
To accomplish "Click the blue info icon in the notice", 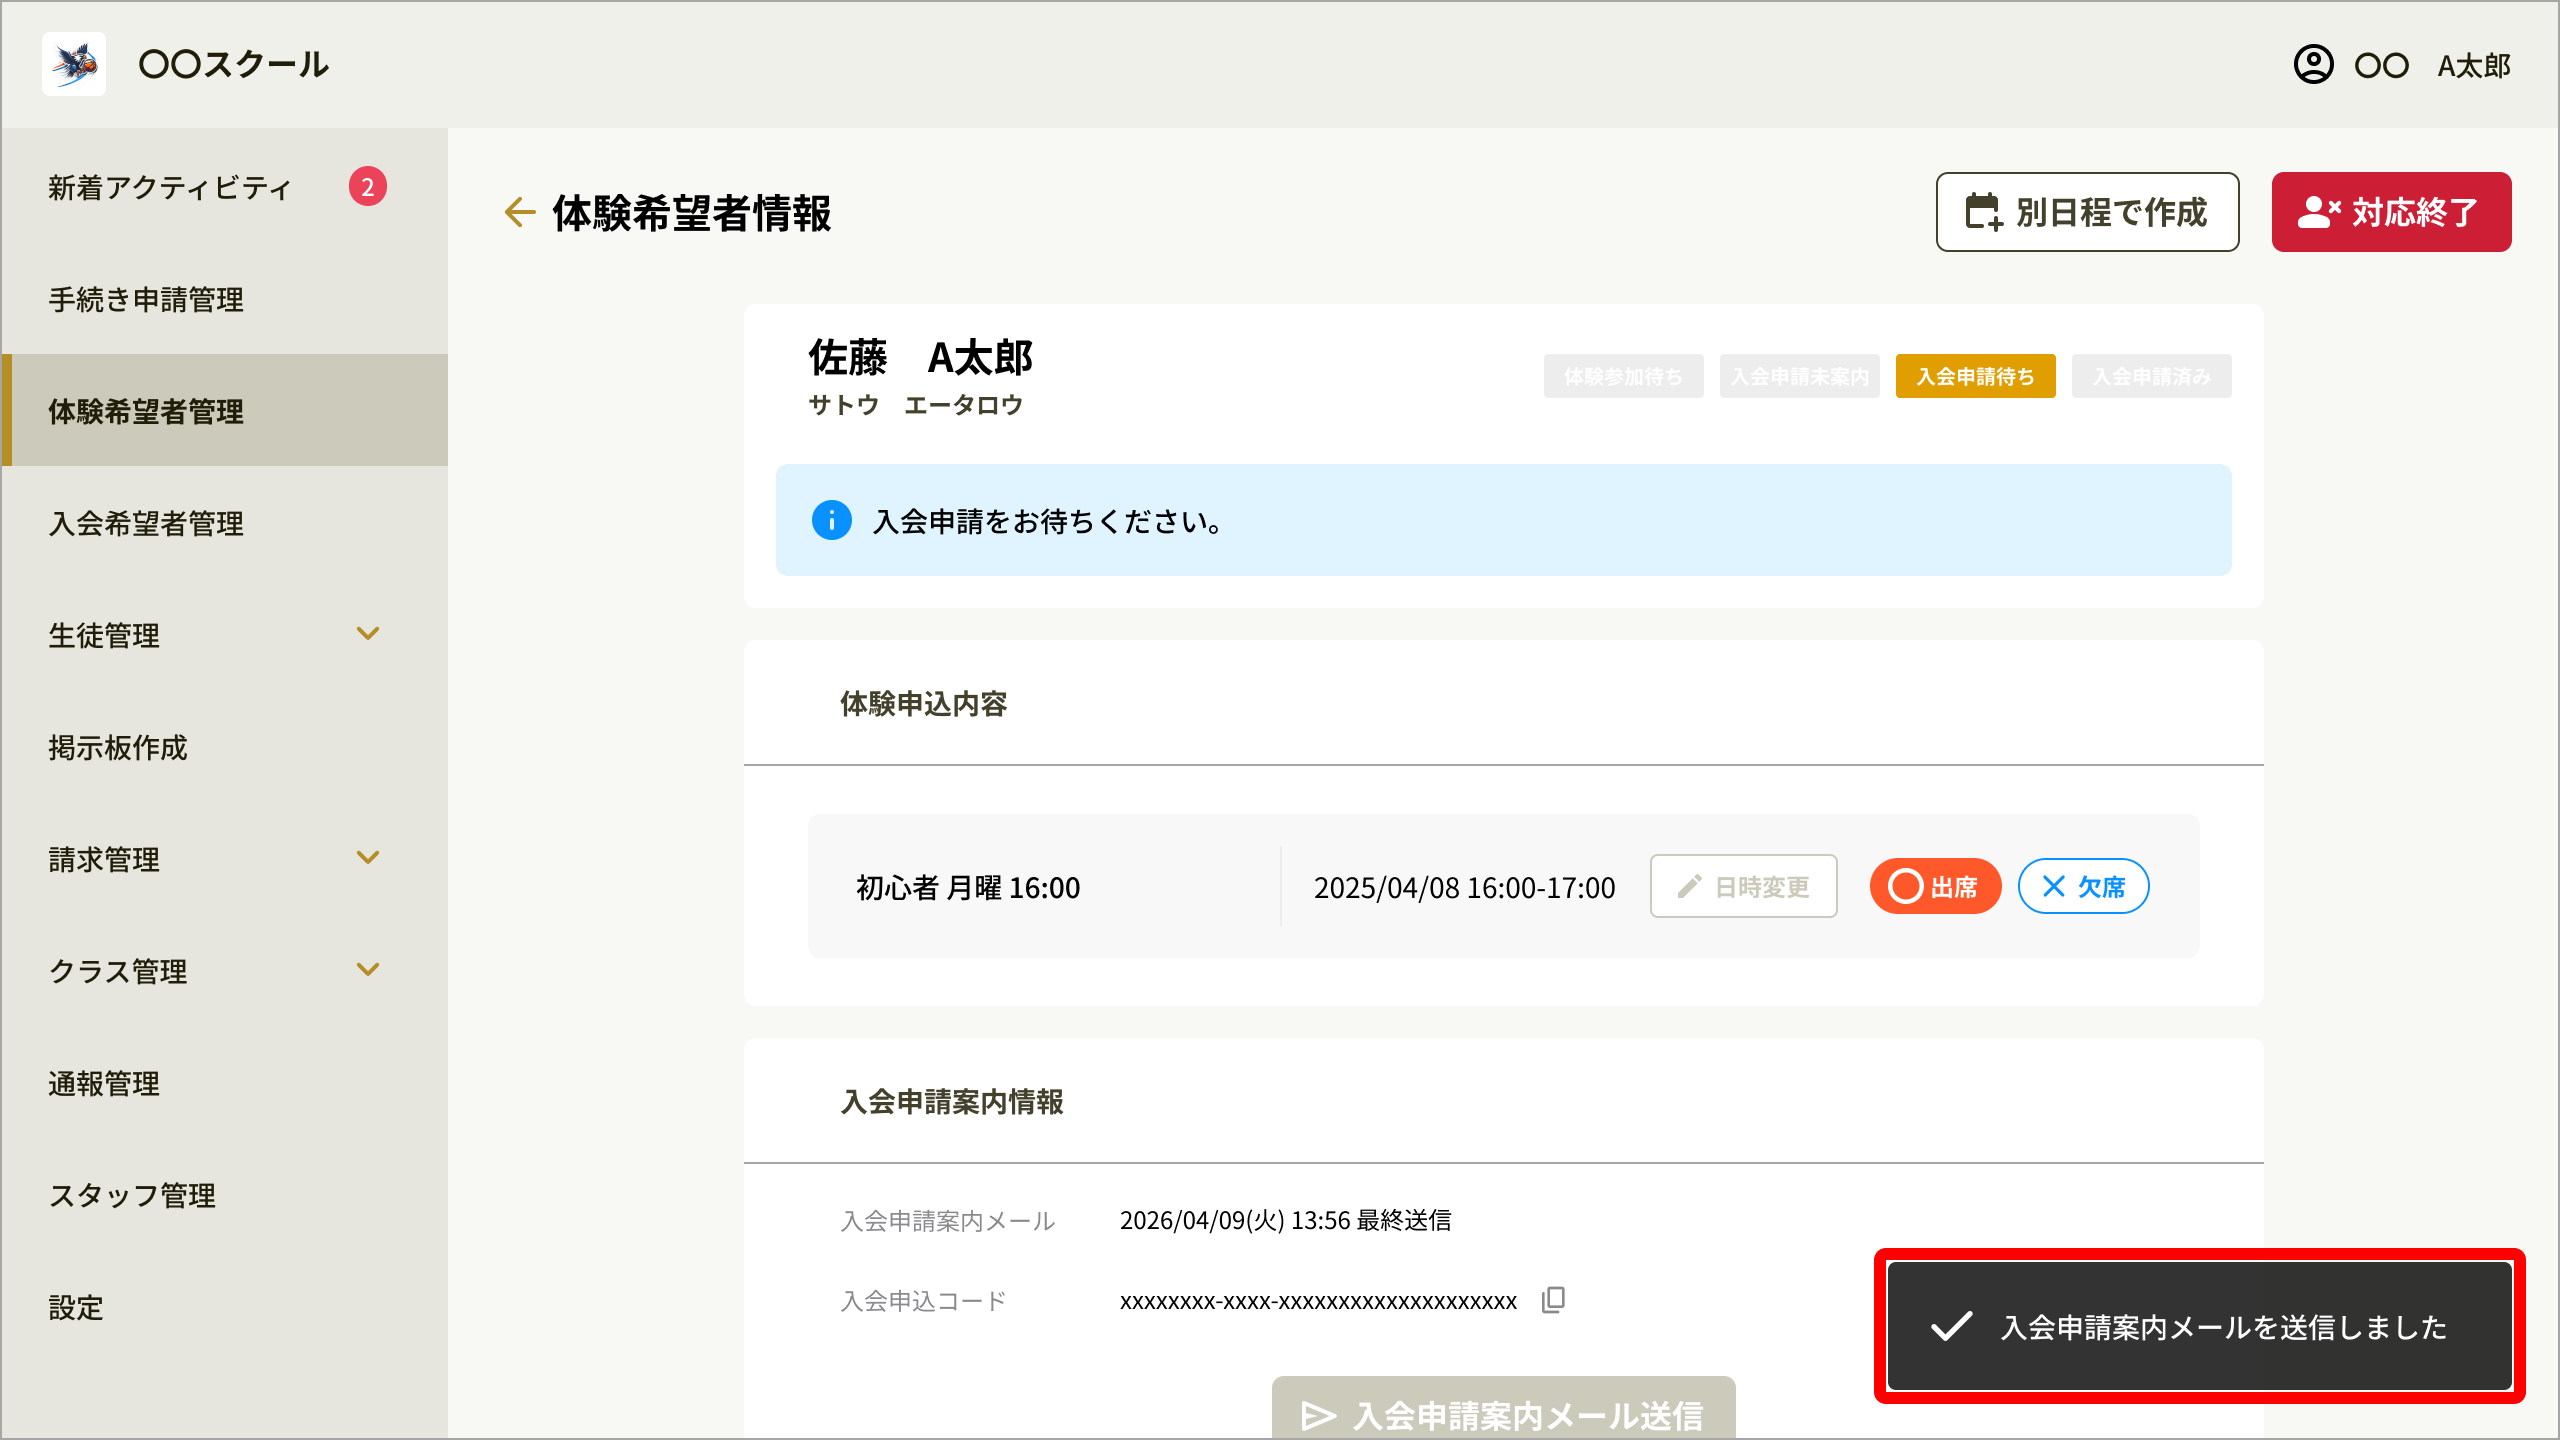I will (831, 520).
